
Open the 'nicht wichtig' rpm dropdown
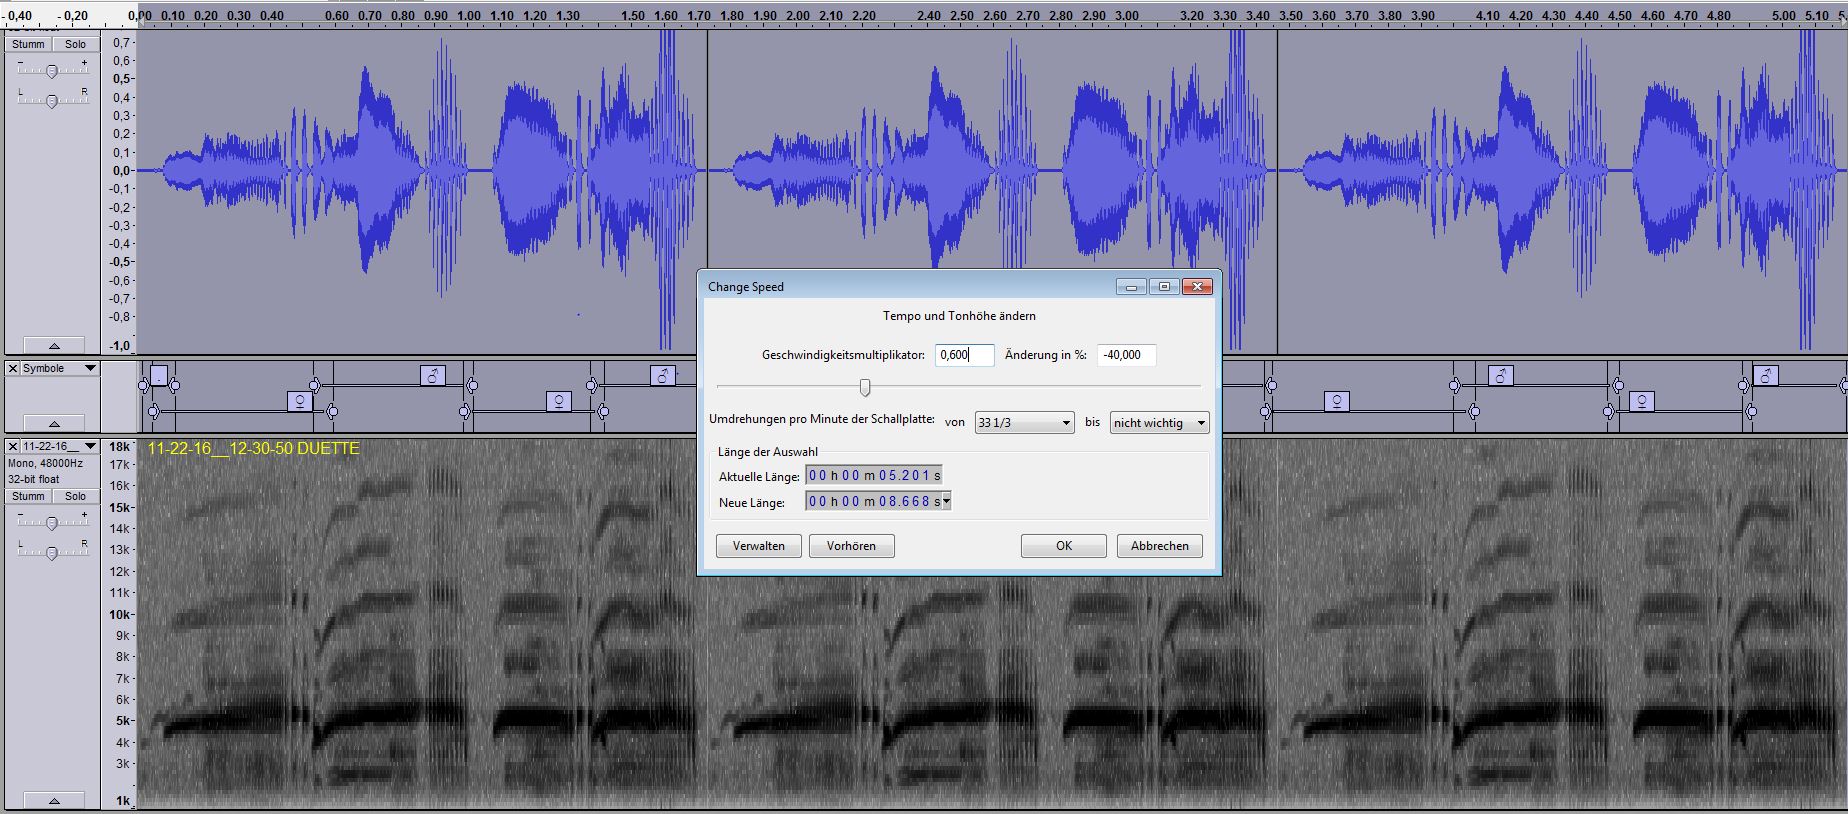pyautogui.click(x=1159, y=423)
